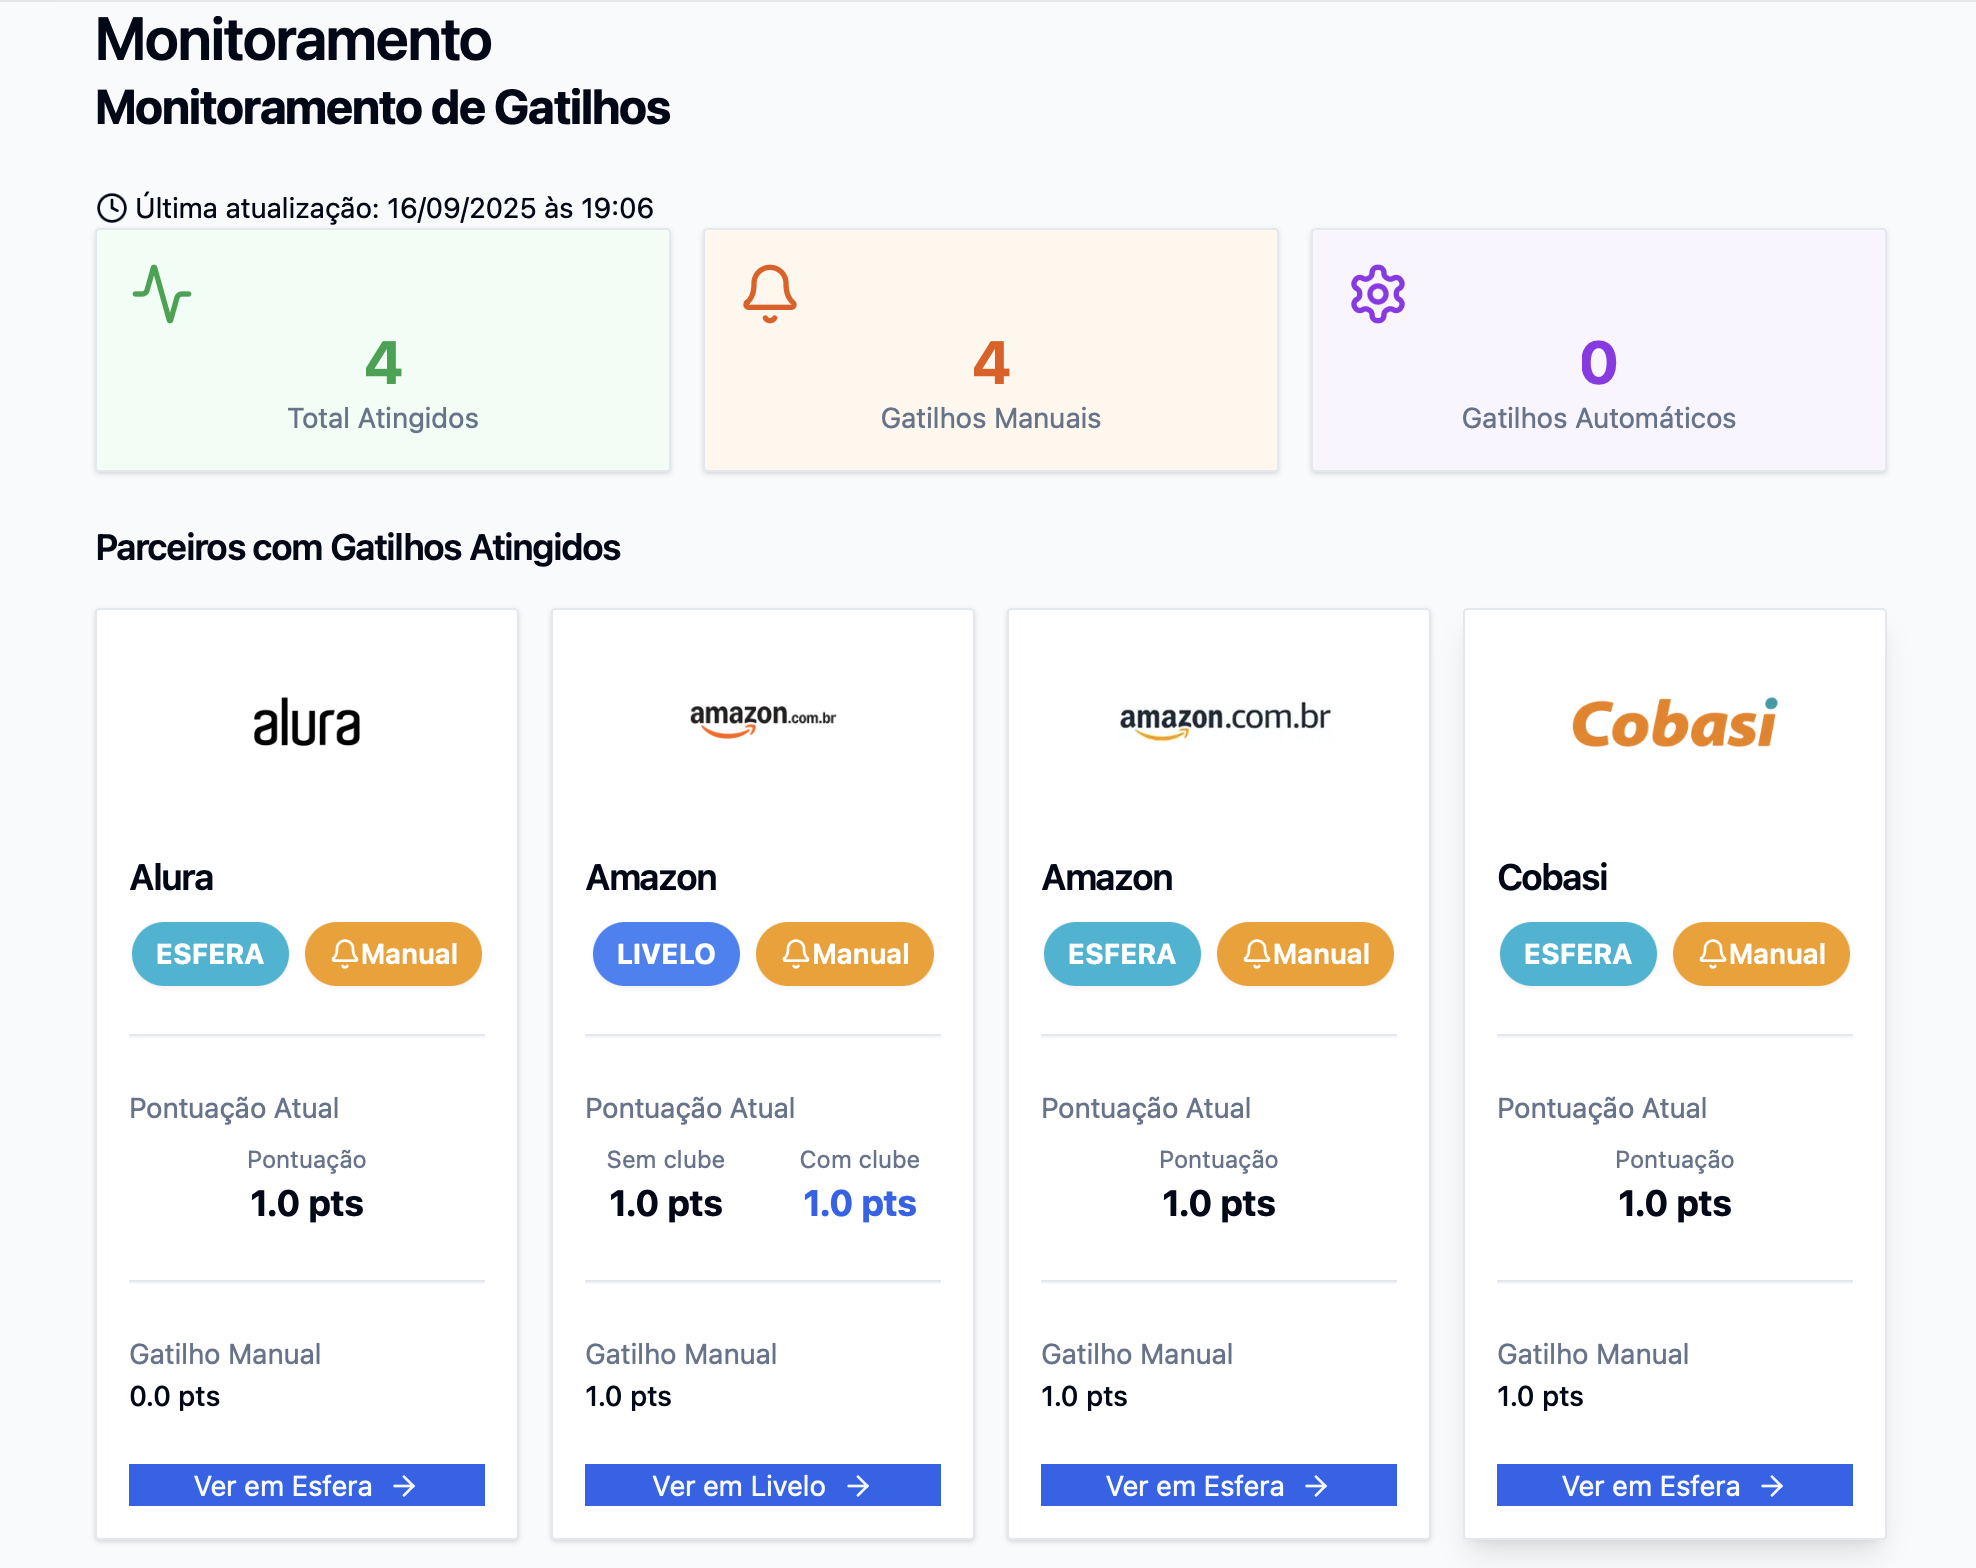1976x1568 pixels.
Task: Click the Alura logo
Action: 307,723
